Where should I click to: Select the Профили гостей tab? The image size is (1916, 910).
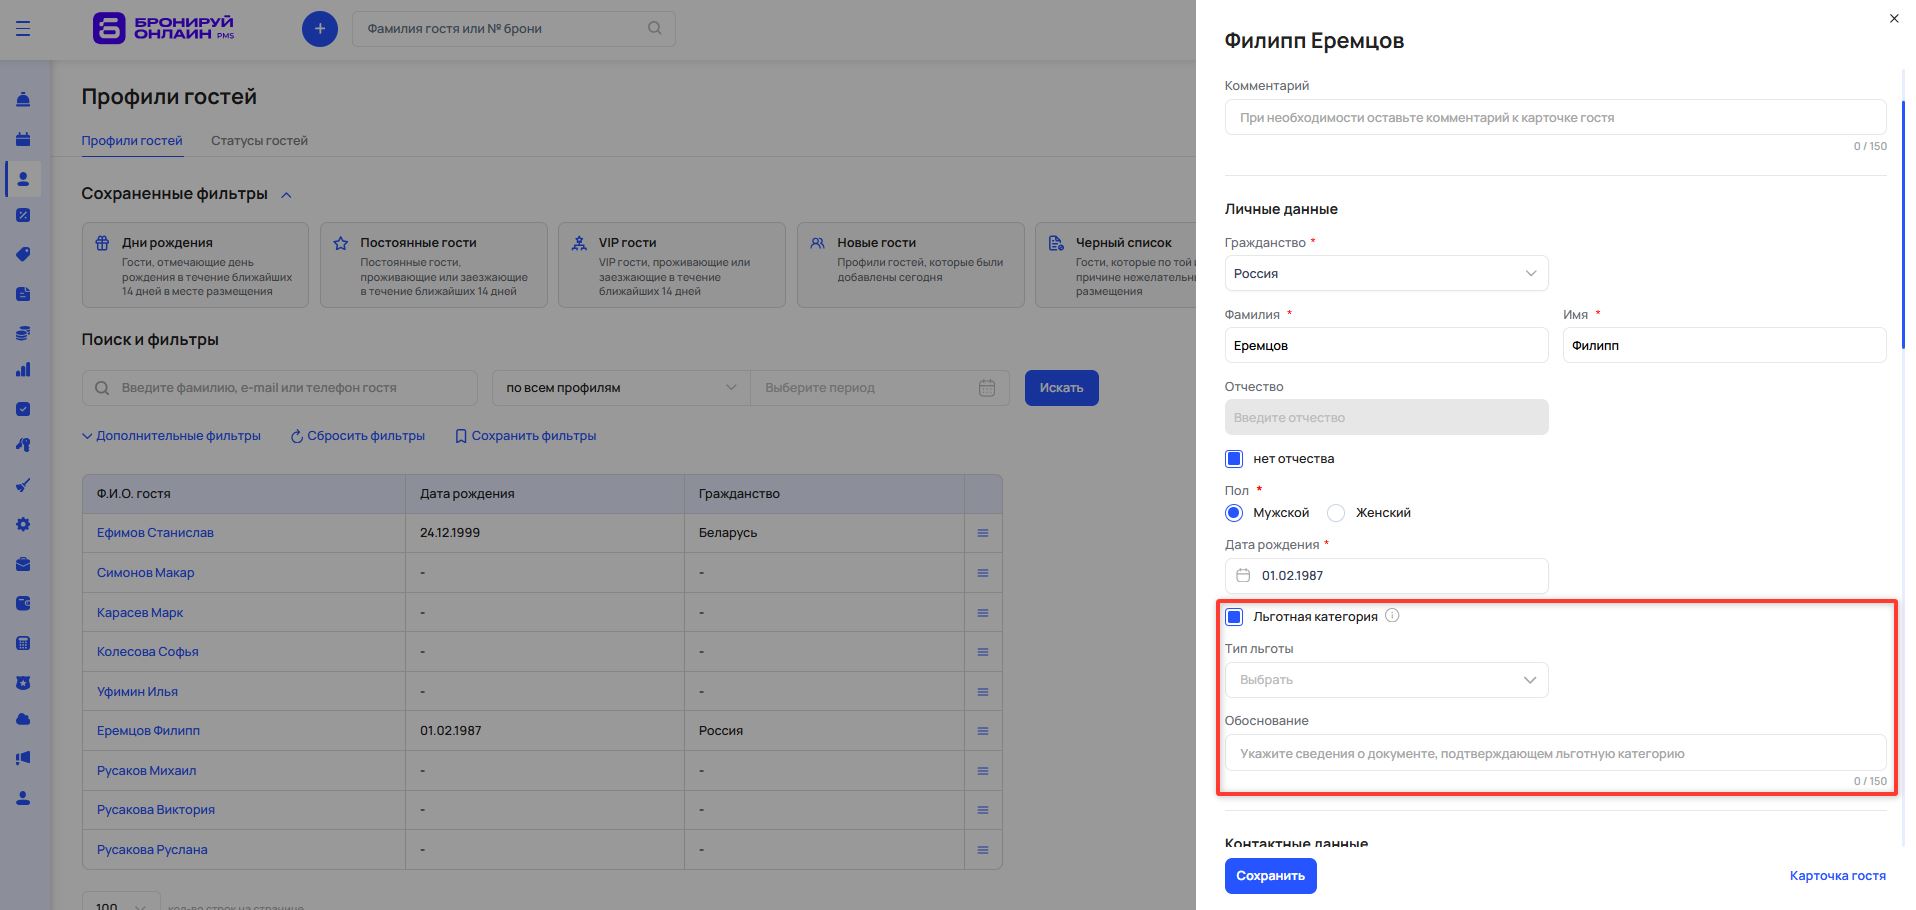click(x=132, y=141)
